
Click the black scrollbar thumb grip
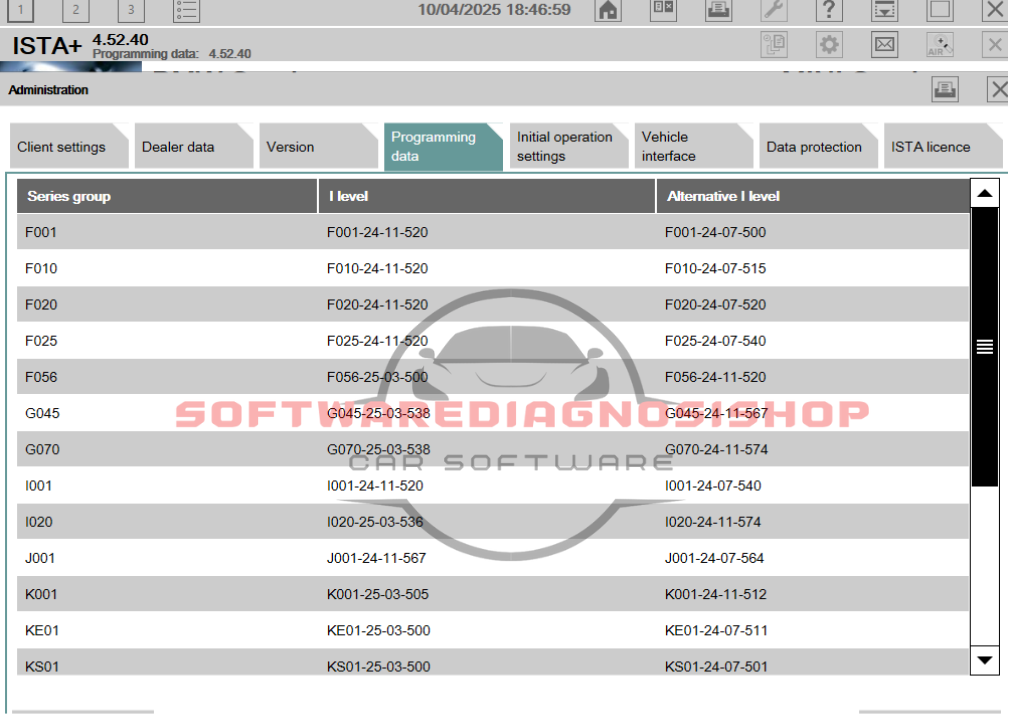pos(985,347)
